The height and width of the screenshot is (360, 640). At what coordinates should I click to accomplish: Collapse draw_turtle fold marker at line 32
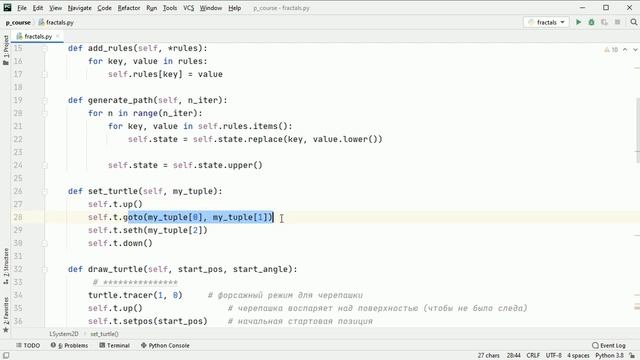(44, 269)
